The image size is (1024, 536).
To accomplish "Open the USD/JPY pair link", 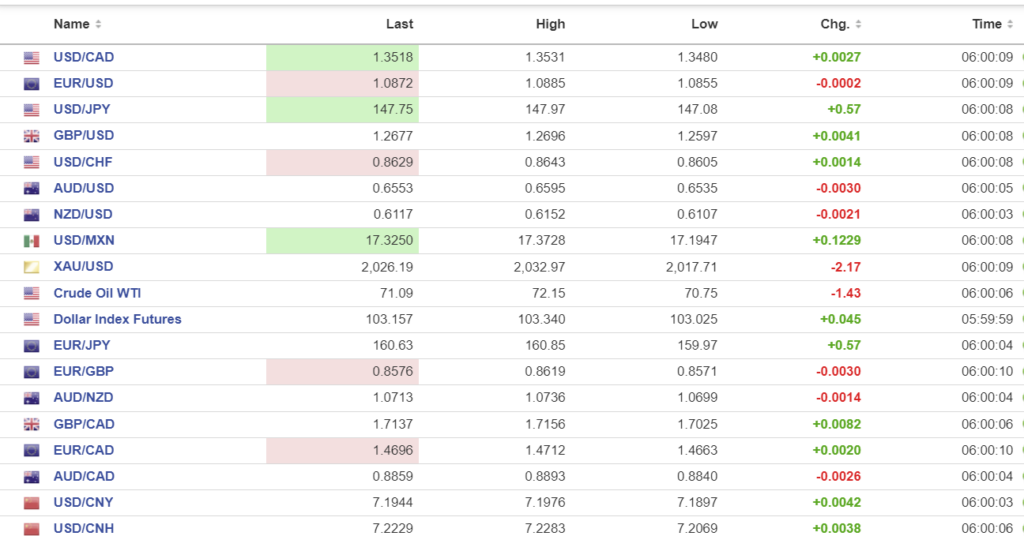I will tap(83, 110).
